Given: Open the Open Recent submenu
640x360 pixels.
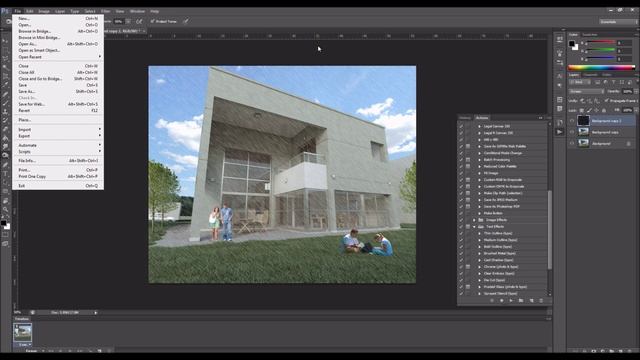Looking at the screenshot, I should pyautogui.click(x=58, y=57).
